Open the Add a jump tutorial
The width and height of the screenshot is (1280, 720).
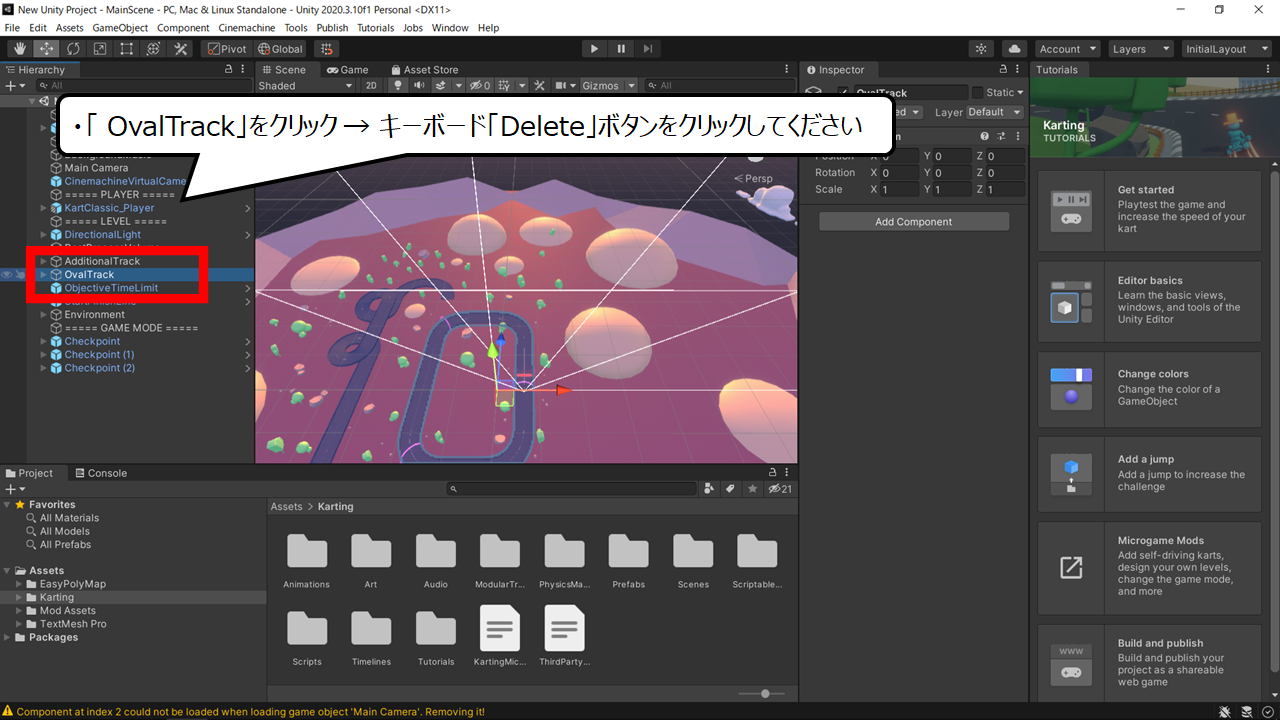1150,474
